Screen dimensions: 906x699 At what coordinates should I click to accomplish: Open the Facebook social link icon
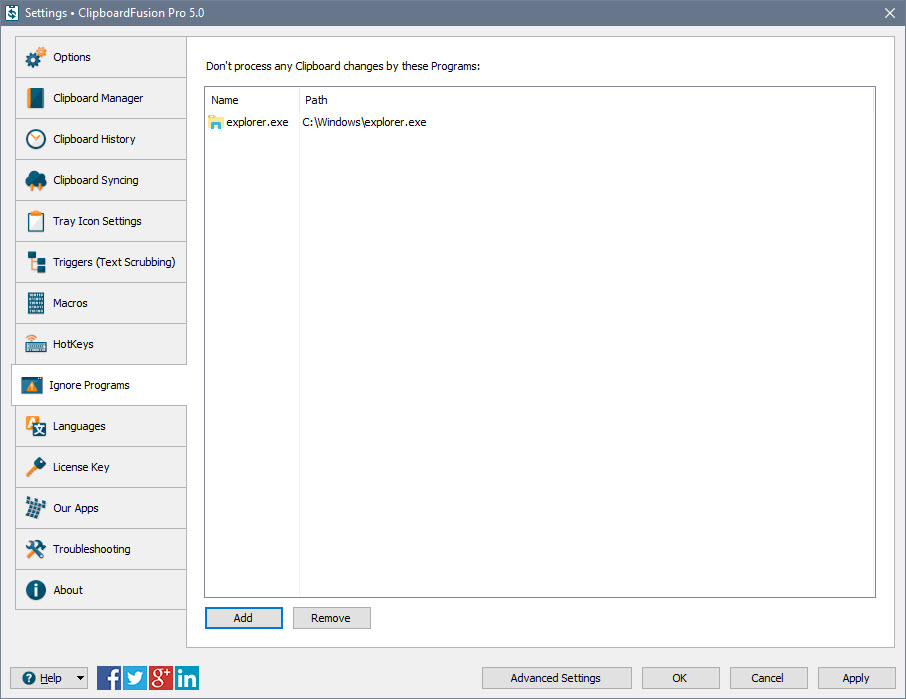click(109, 678)
